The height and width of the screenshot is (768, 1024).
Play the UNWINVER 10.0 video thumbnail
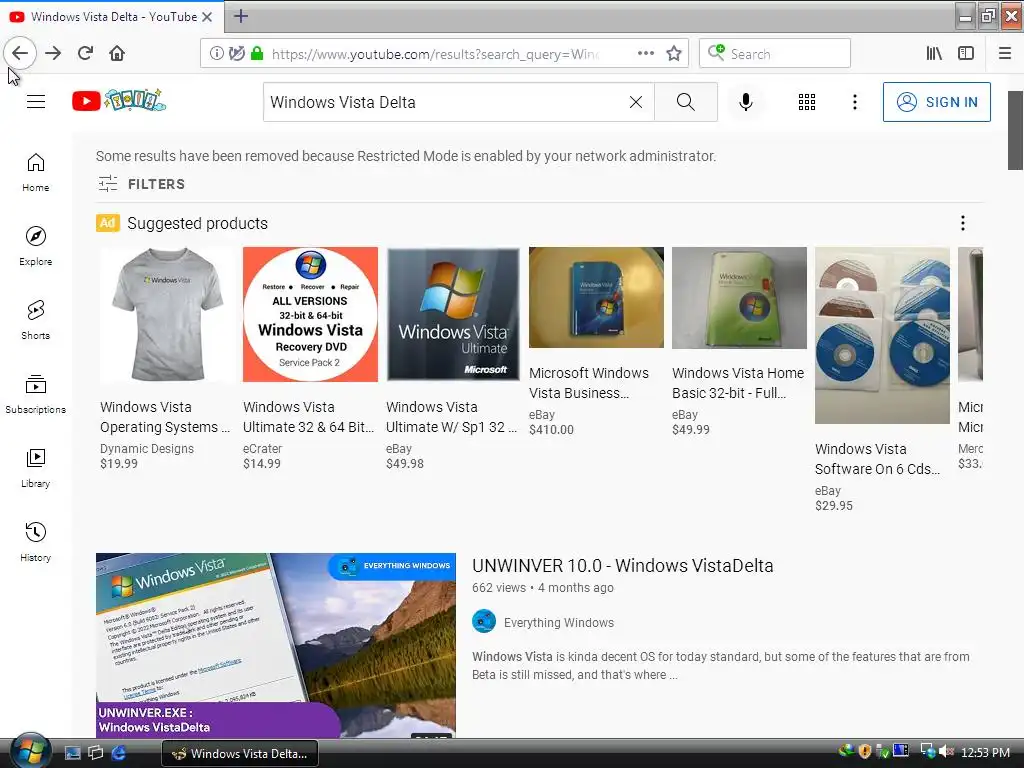pyautogui.click(x=276, y=645)
